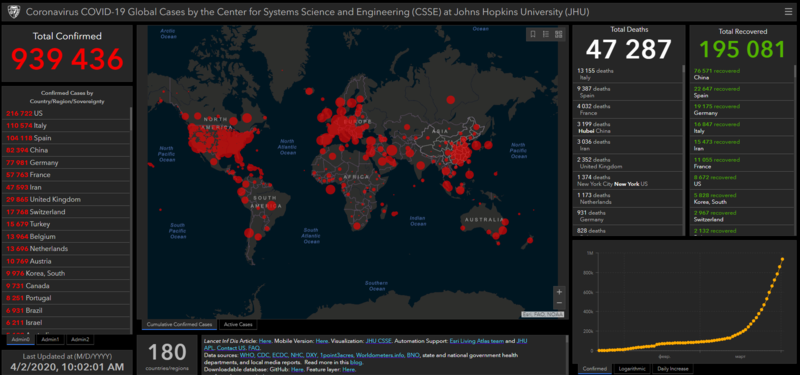Switch to Active Cases map tab
This screenshot has height=375, width=800.
click(238, 324)
